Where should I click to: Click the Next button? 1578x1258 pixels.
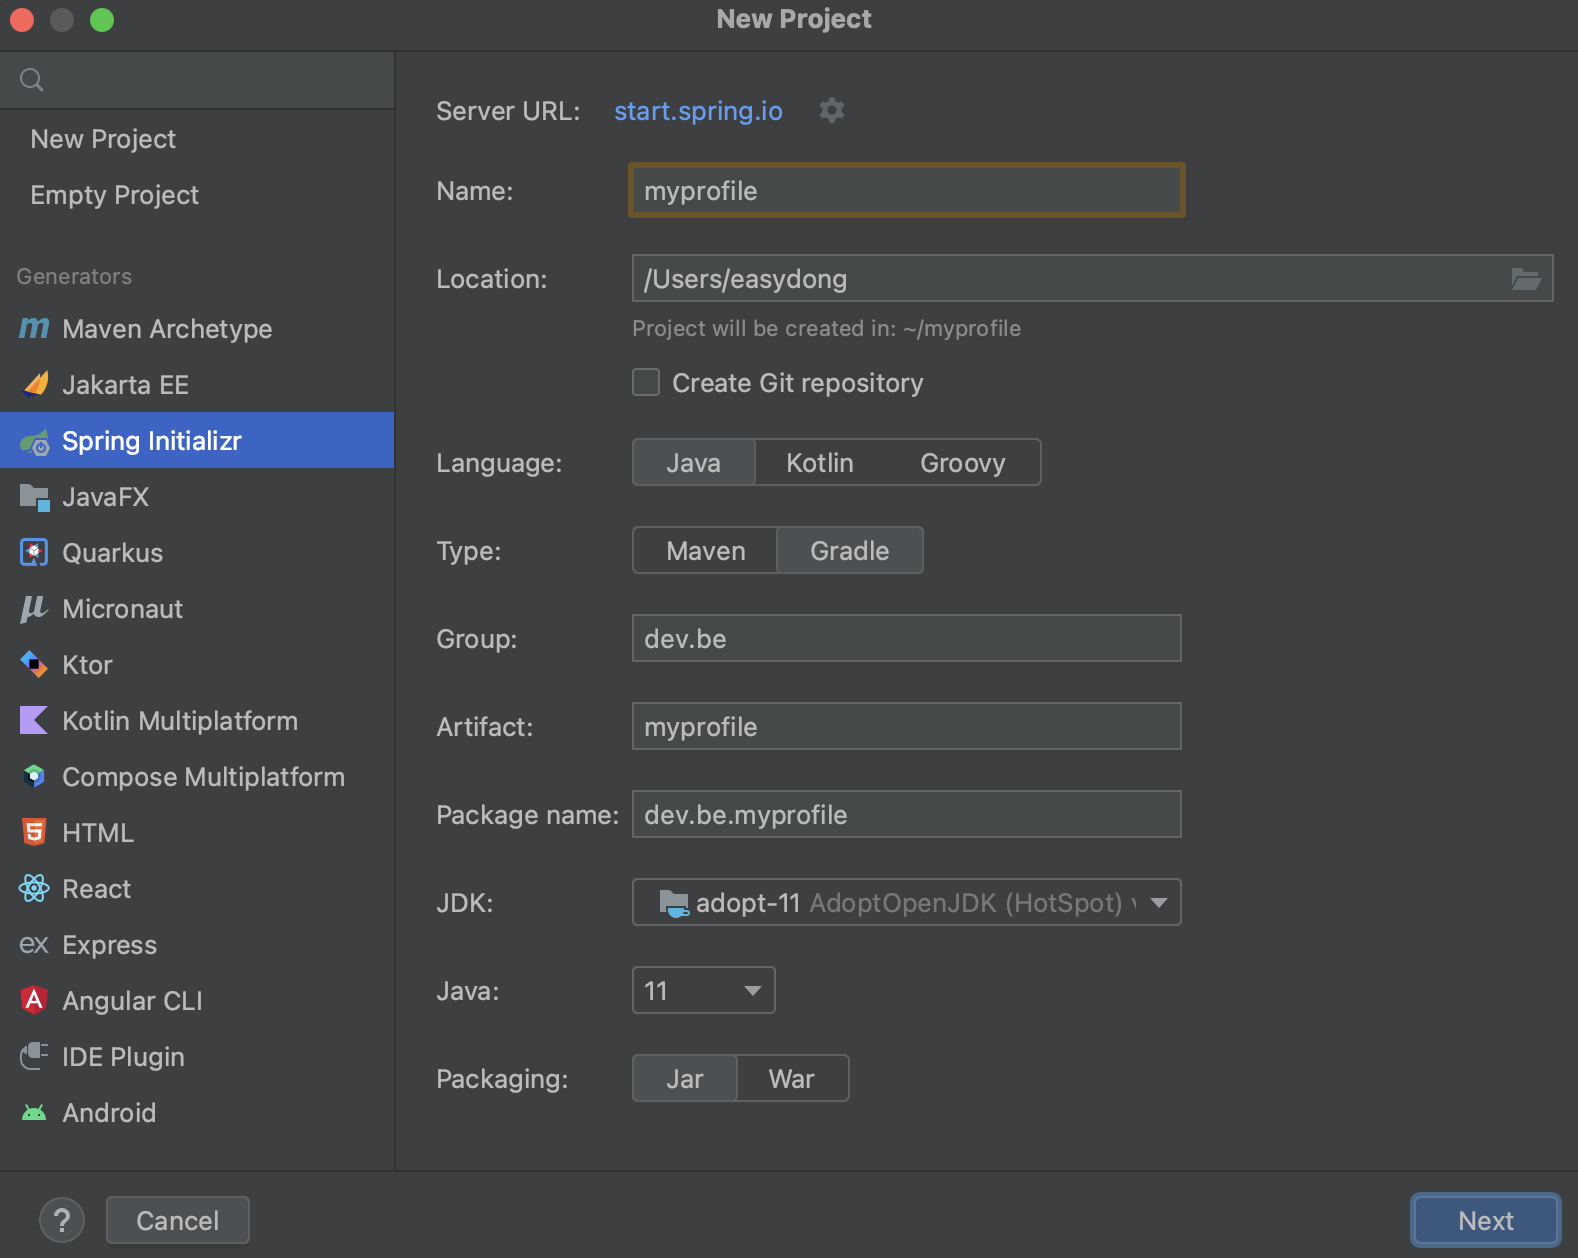1485,1220
